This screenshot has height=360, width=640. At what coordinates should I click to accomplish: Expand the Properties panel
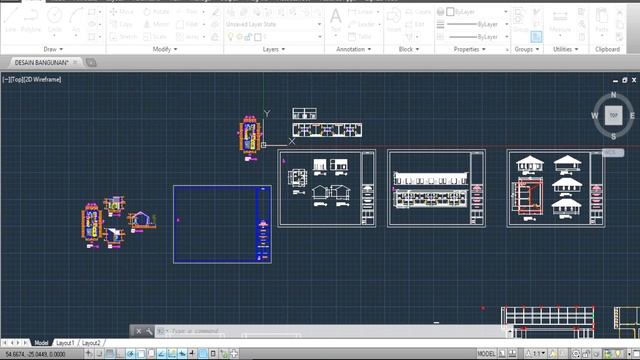pyautogui.click(x=469, y=49)
